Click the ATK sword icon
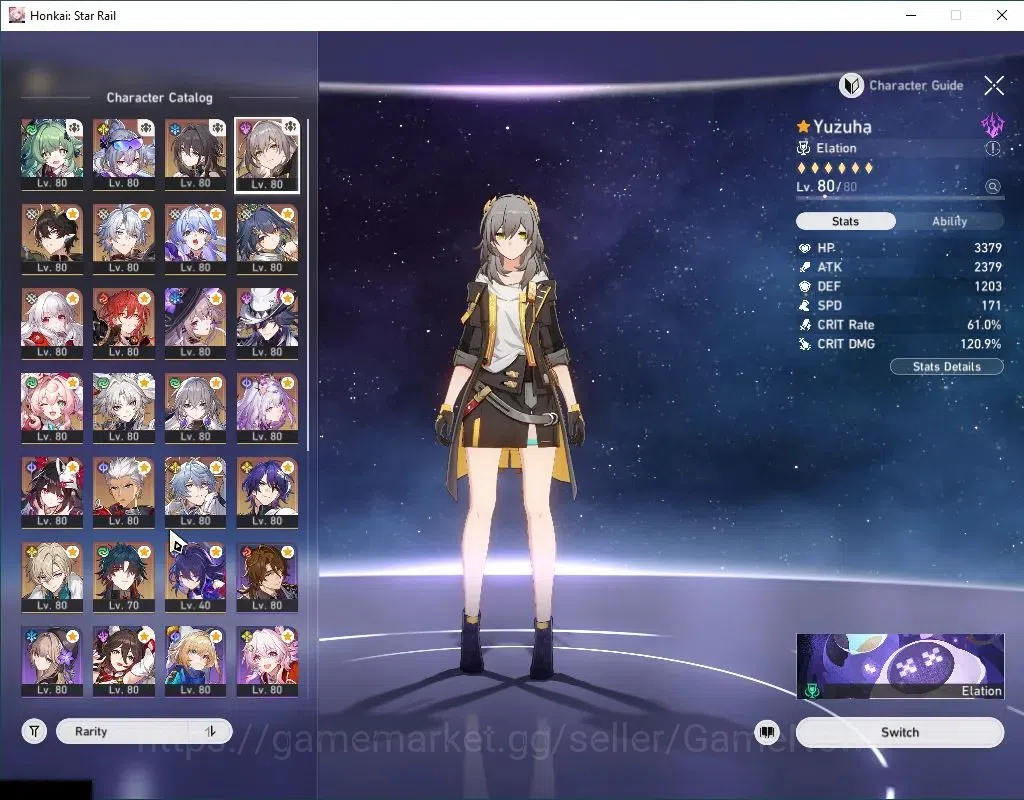Screen dimensions: 1024x800 click(805, 267)
